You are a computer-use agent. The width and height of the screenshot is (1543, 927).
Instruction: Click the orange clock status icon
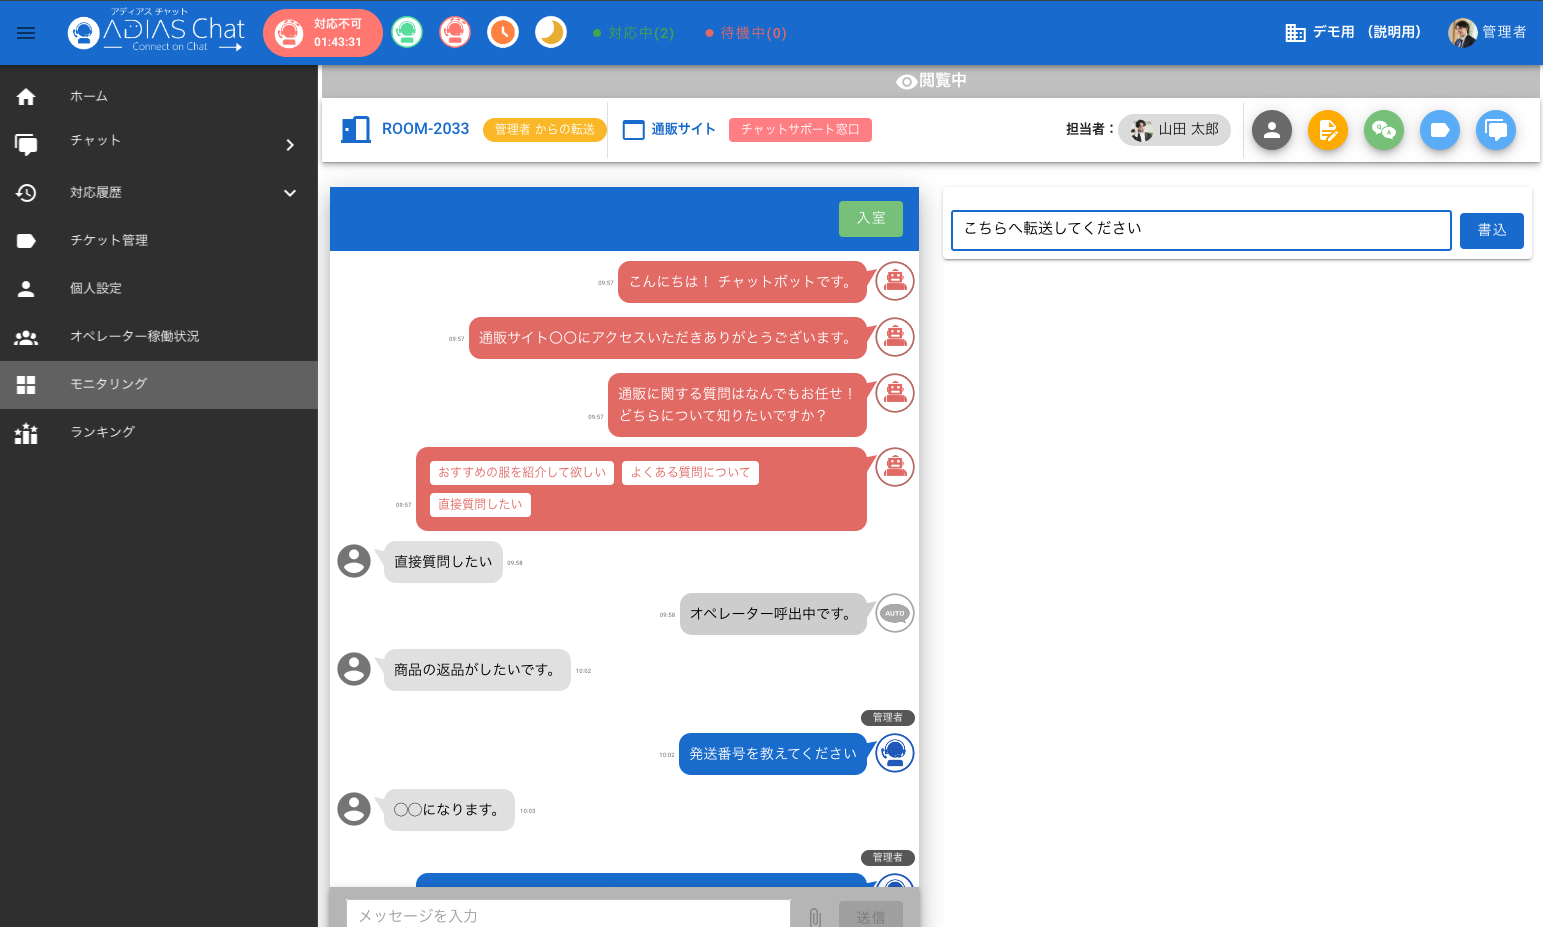click(x=503, y=33)
